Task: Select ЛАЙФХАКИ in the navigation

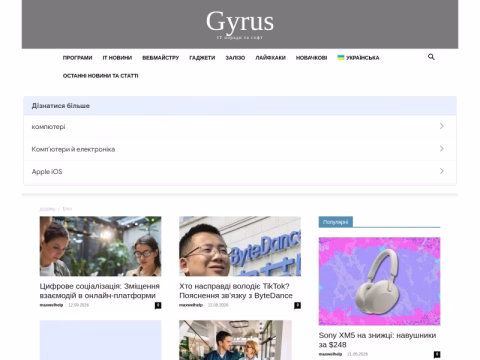Action: (270, 58)
